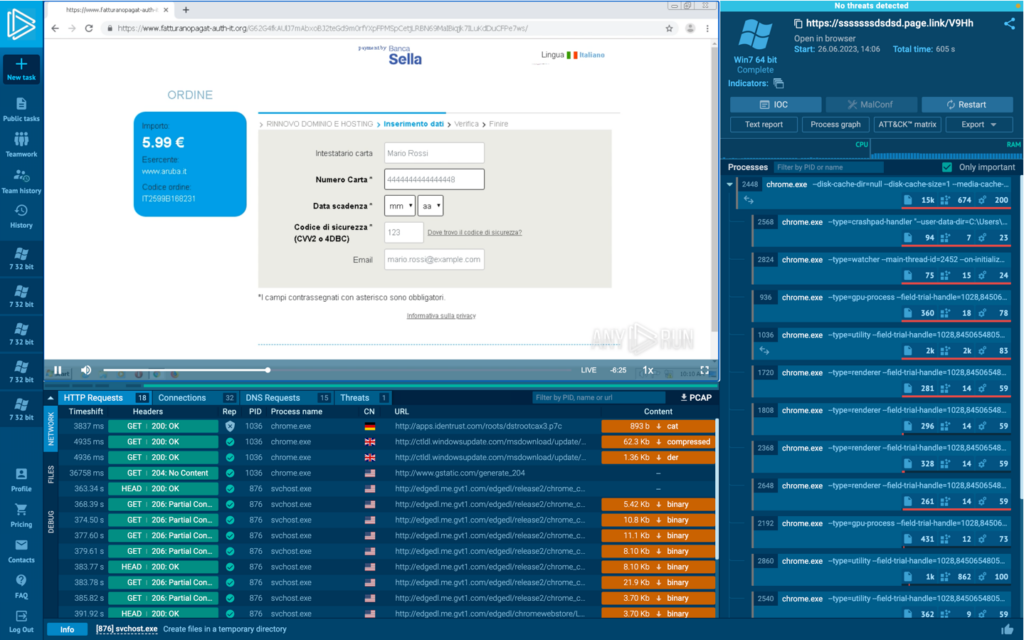Open the 'mm' expiry month dropdown
This screenshot has width=1024, height=640.
coord(399,205)
